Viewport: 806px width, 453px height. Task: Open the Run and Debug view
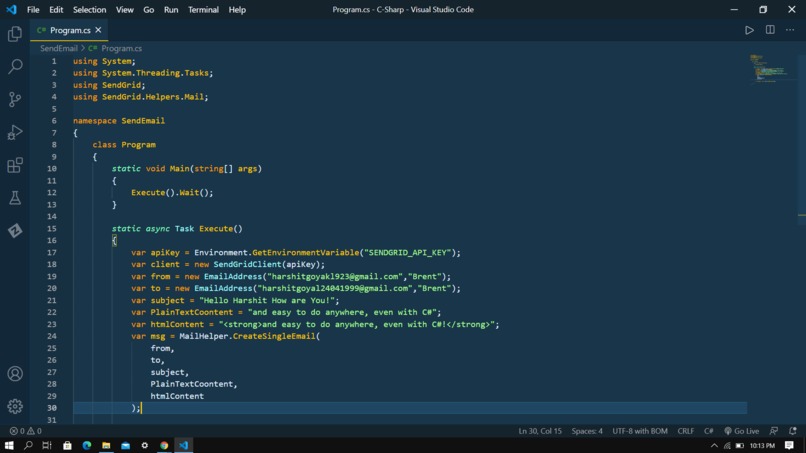click(15, 132)
